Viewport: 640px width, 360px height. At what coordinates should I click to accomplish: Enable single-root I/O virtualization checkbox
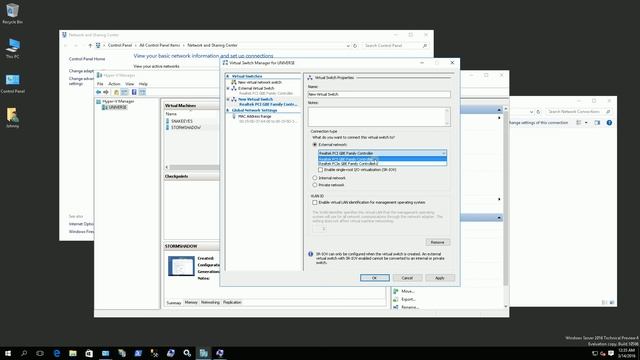[320, 170]
